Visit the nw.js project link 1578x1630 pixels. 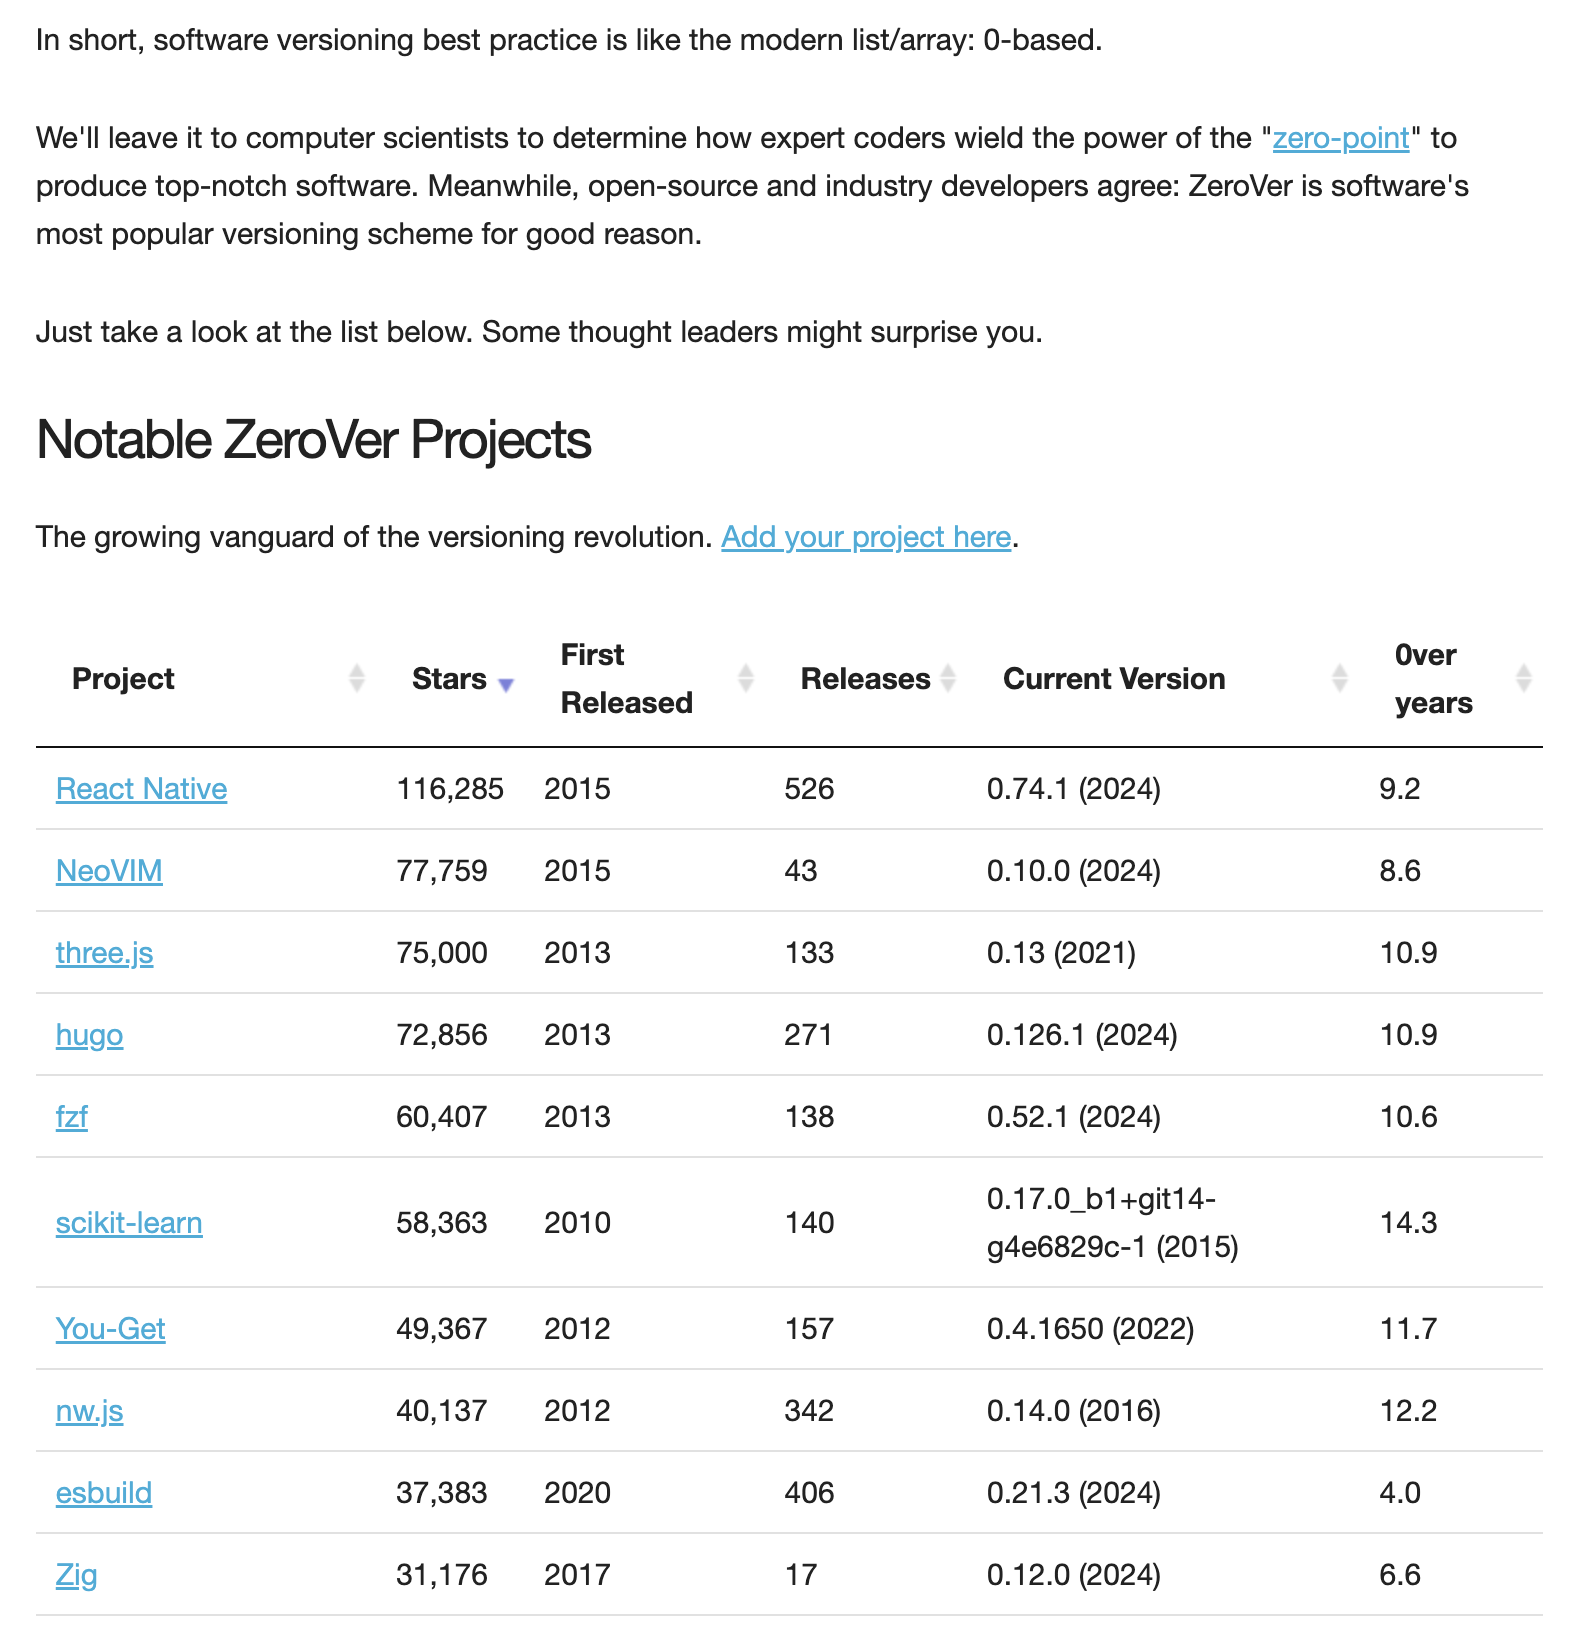pyautogui.click(x=89, y=1411)
